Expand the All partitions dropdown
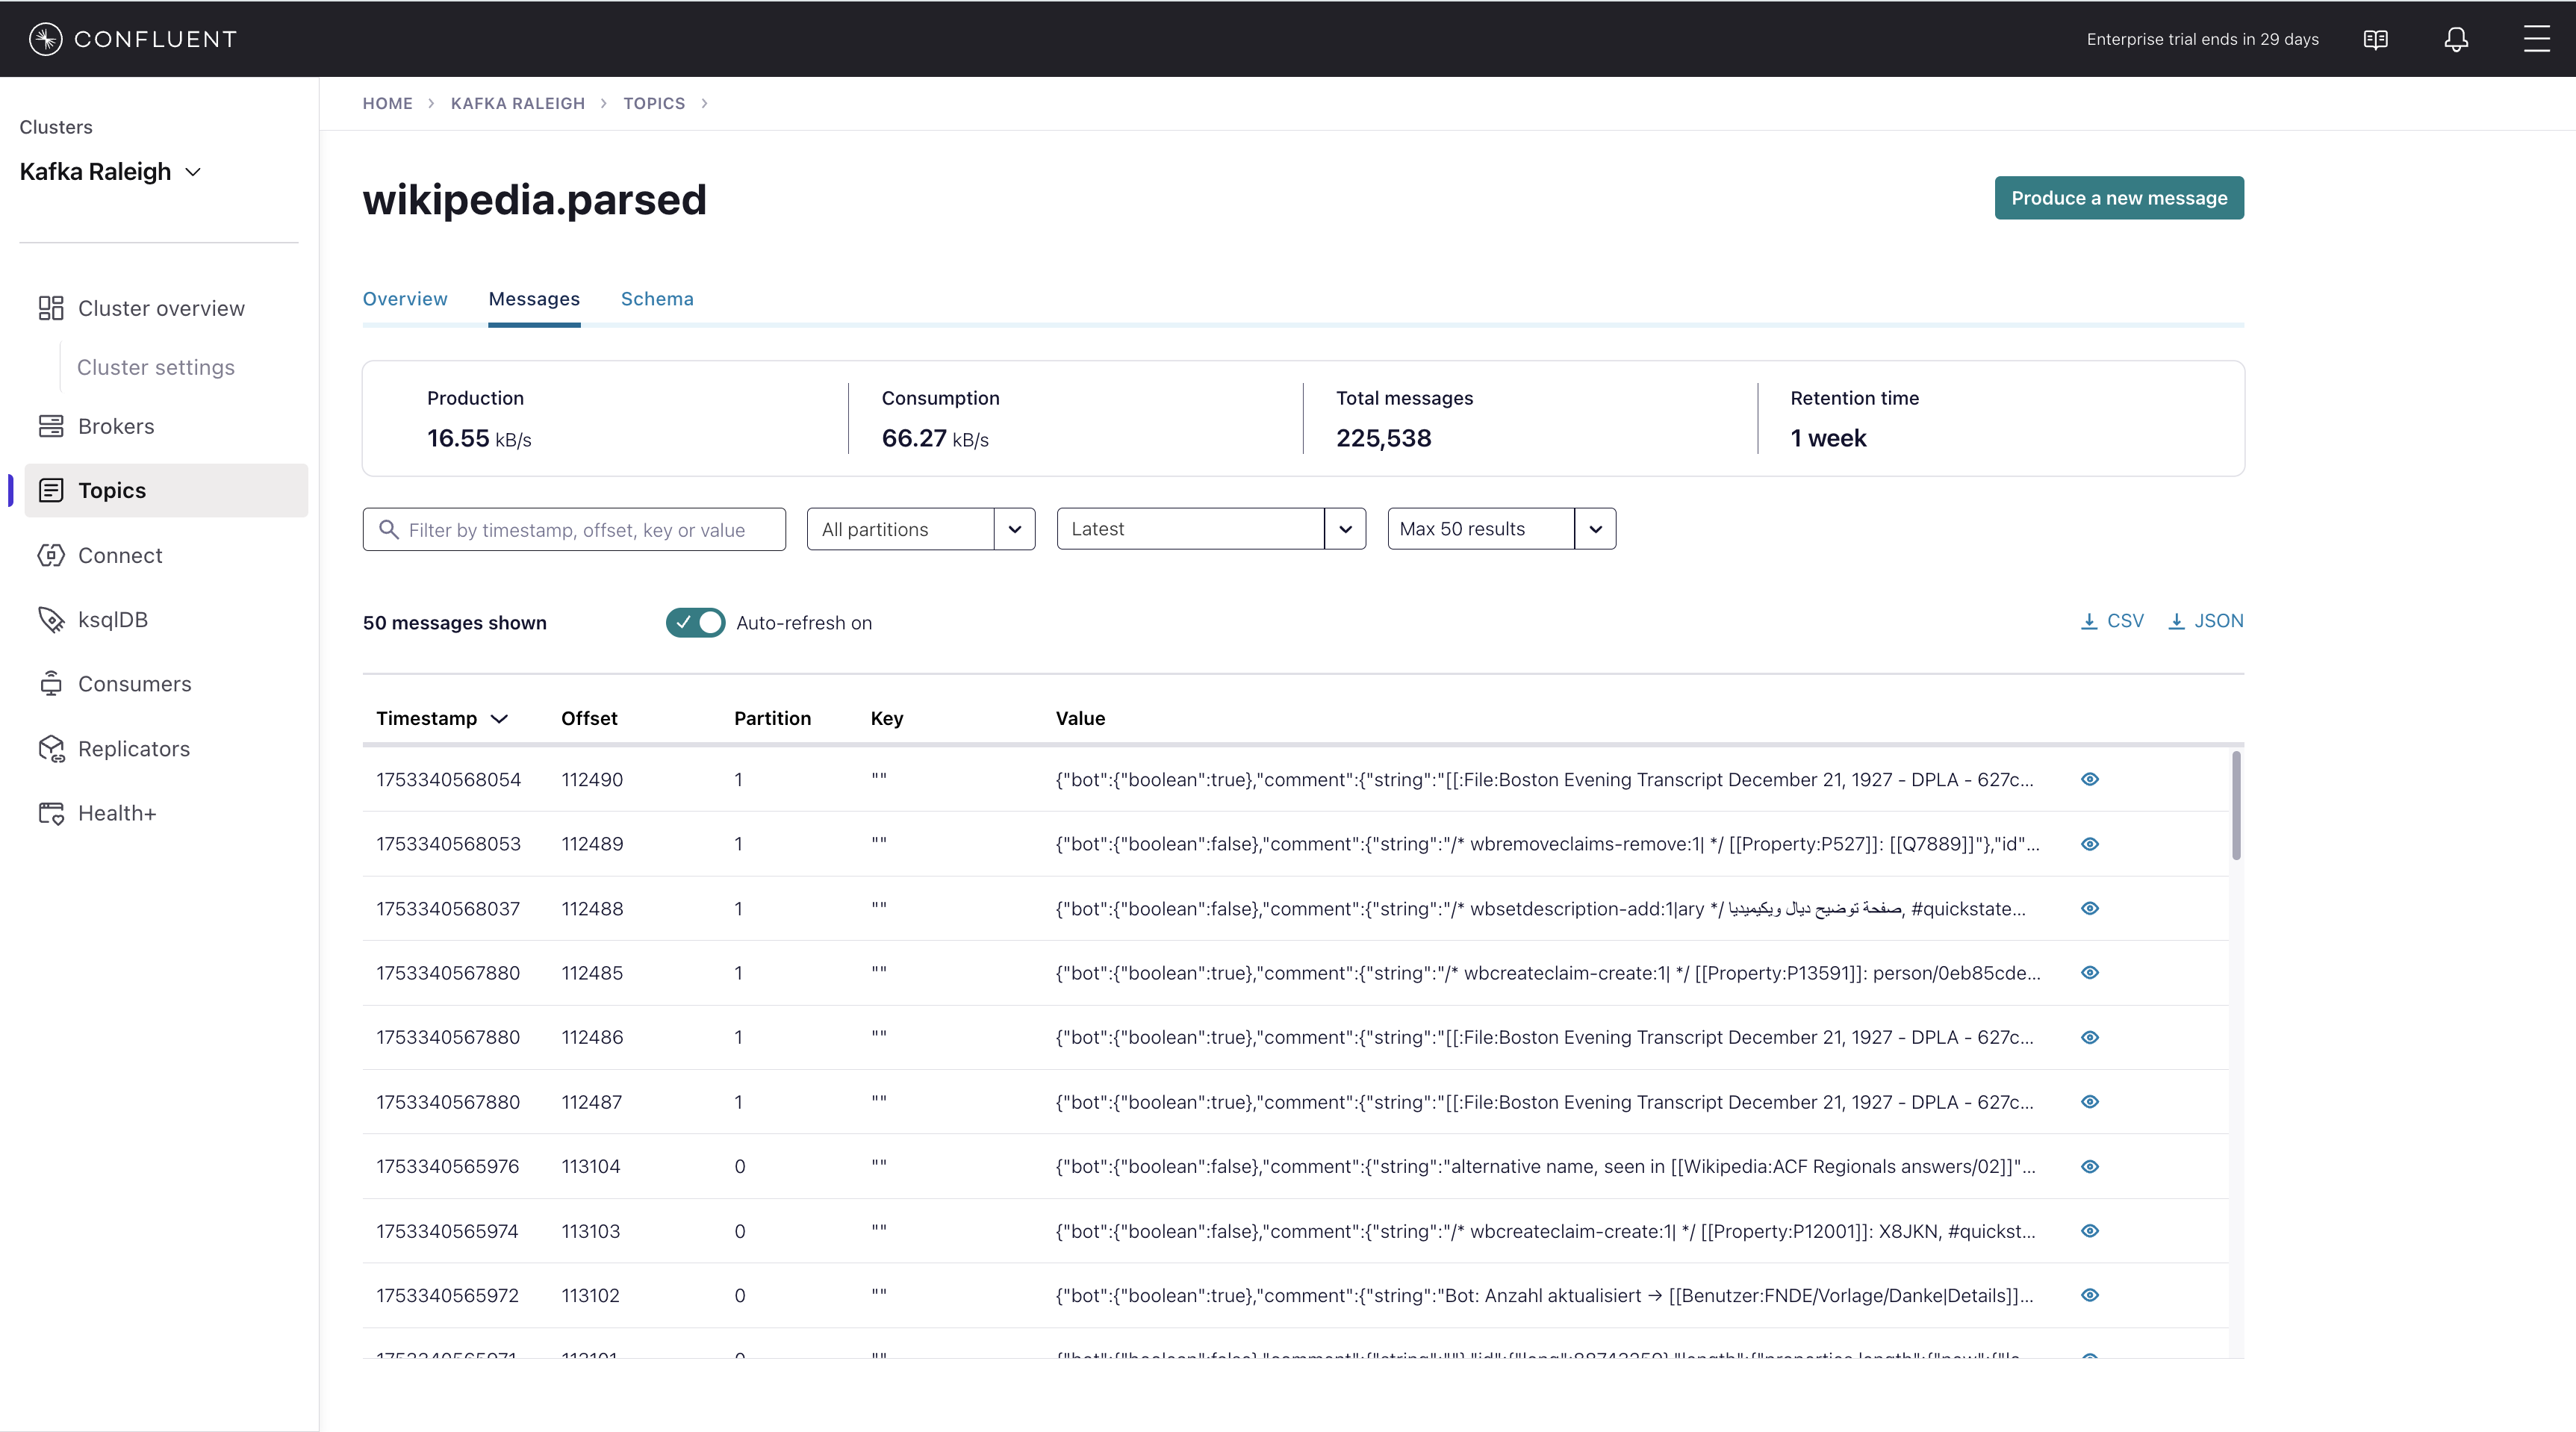 click(x=1014, y=529)
